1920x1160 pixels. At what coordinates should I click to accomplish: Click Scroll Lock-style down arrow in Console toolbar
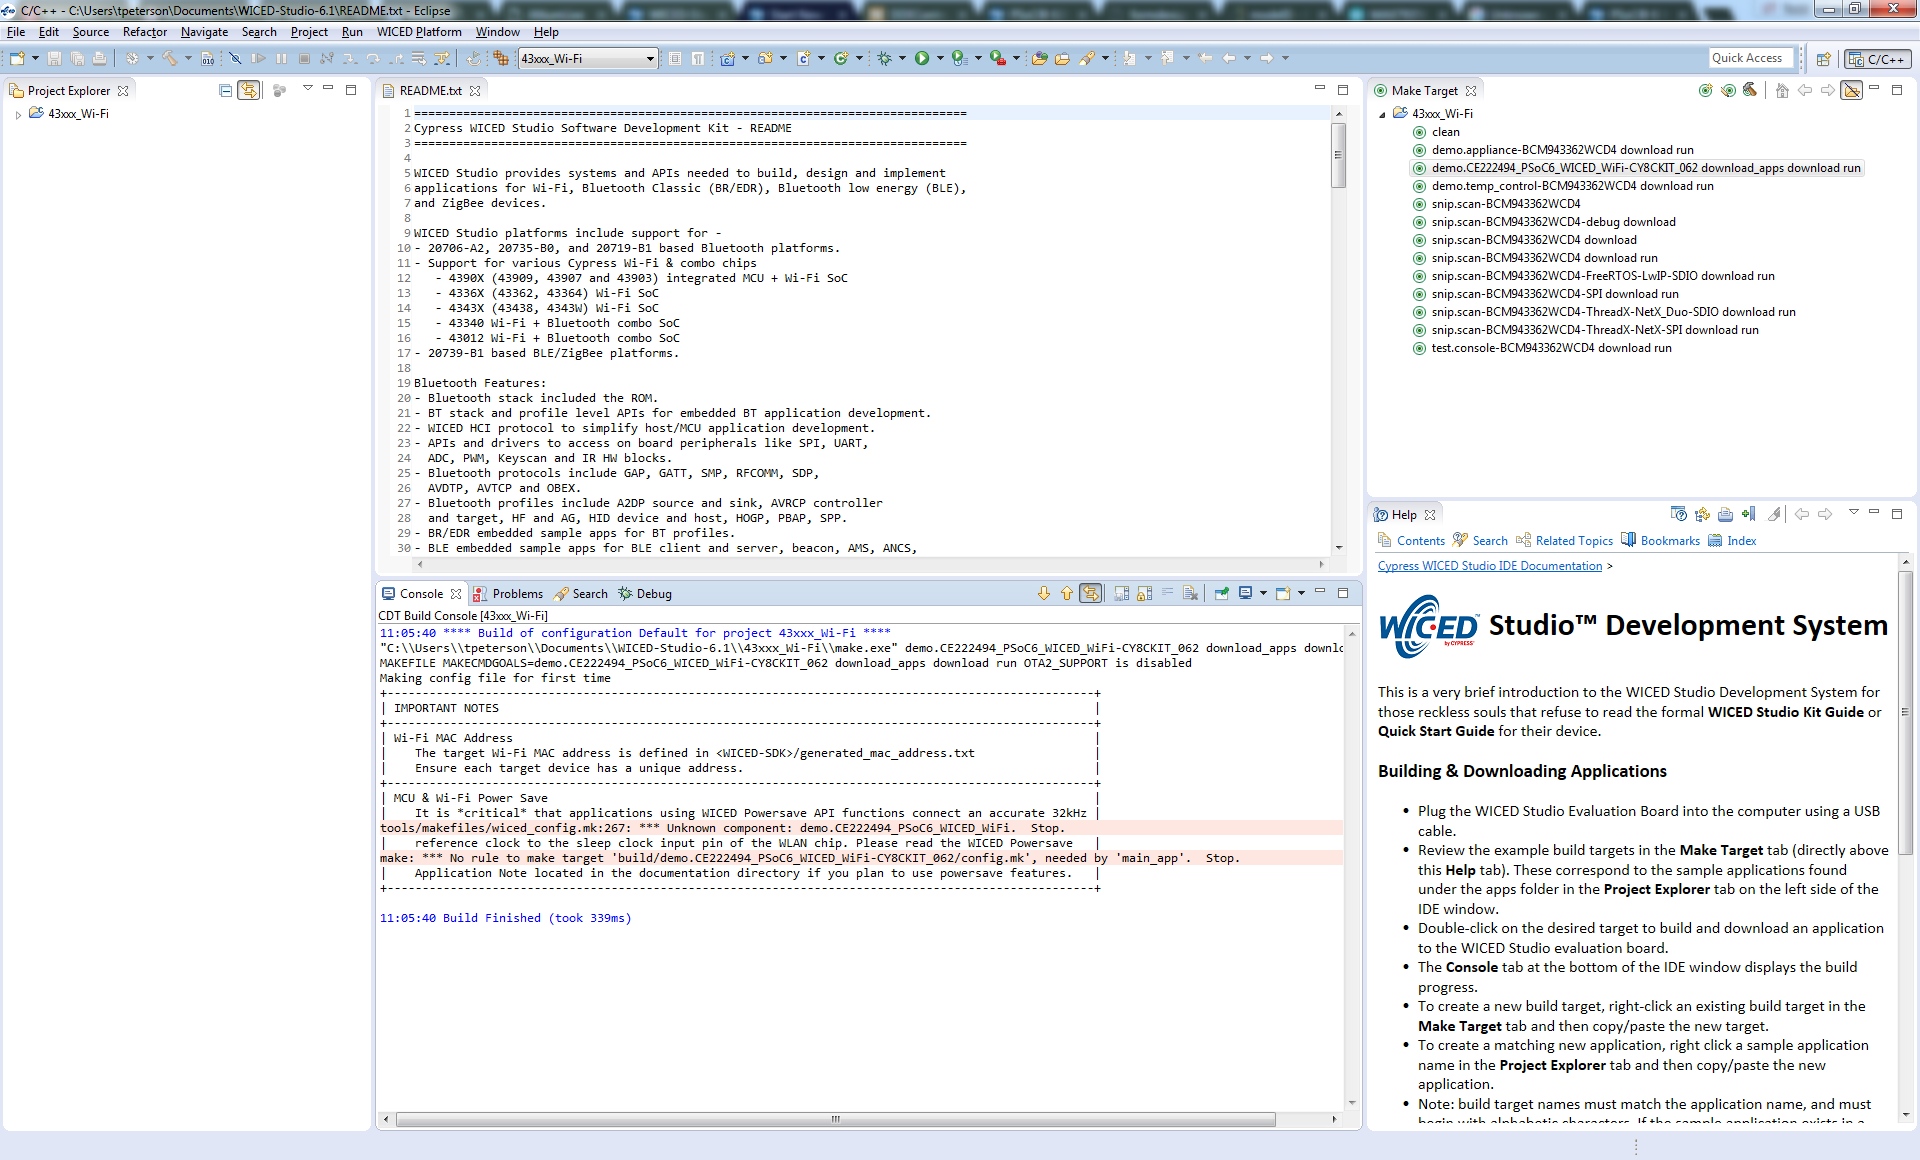click(1044, 594)
